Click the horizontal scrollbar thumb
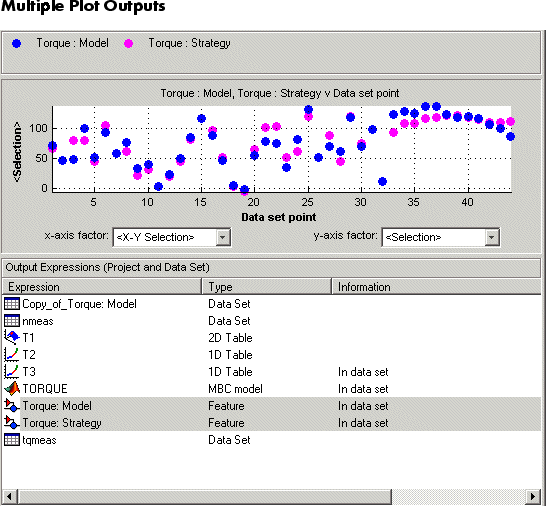The image size is (546, 506). (205, 496)
